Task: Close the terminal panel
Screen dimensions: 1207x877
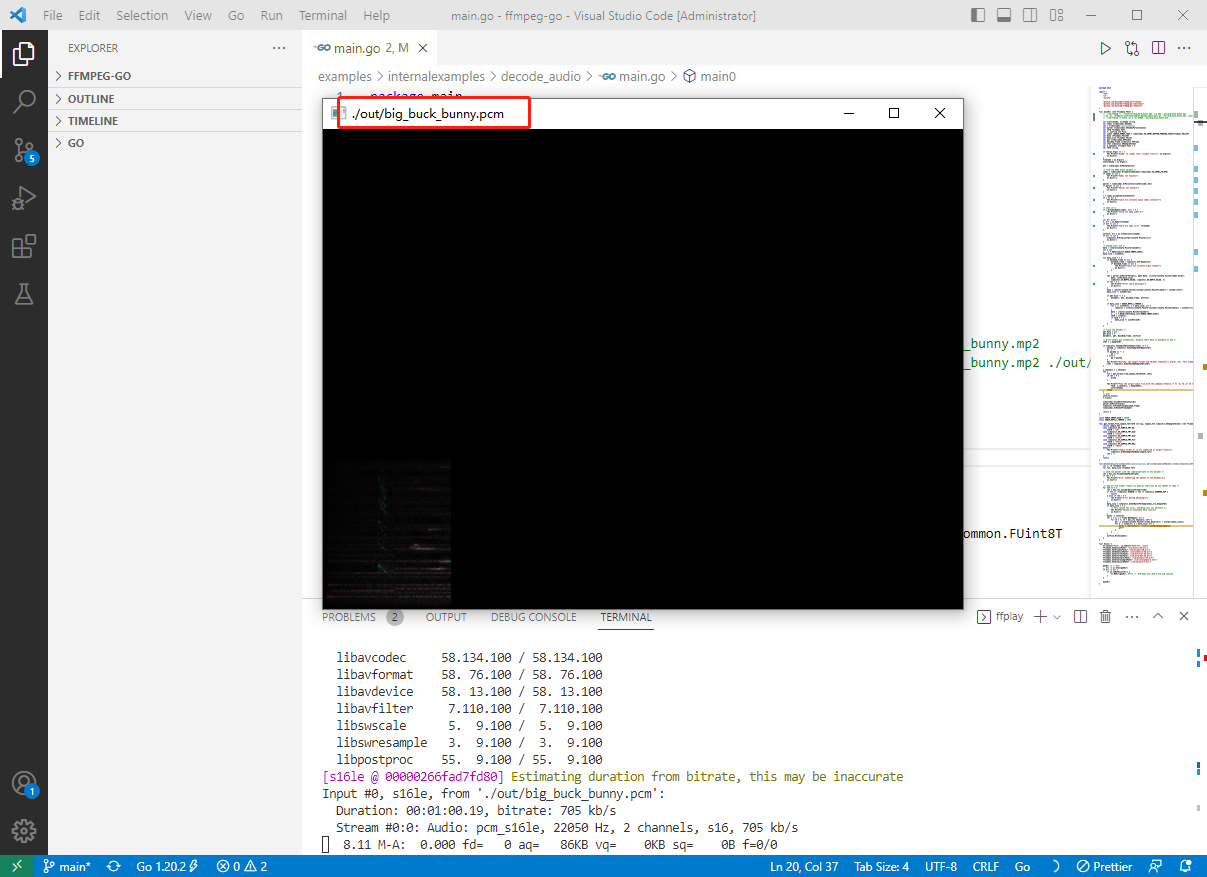Action: [x=1185, y=617]
